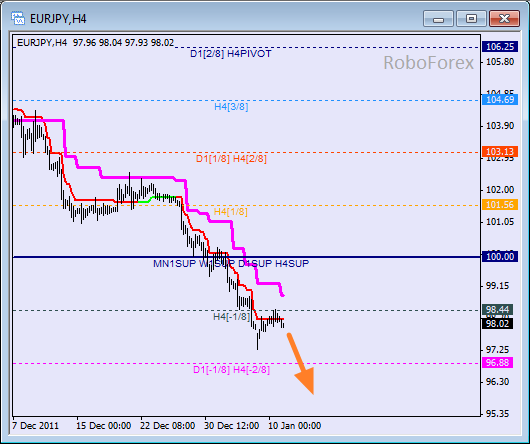Select the D1[-1/8] H4[-2/8] level label
Screen dimensions: 530x444
232,370
